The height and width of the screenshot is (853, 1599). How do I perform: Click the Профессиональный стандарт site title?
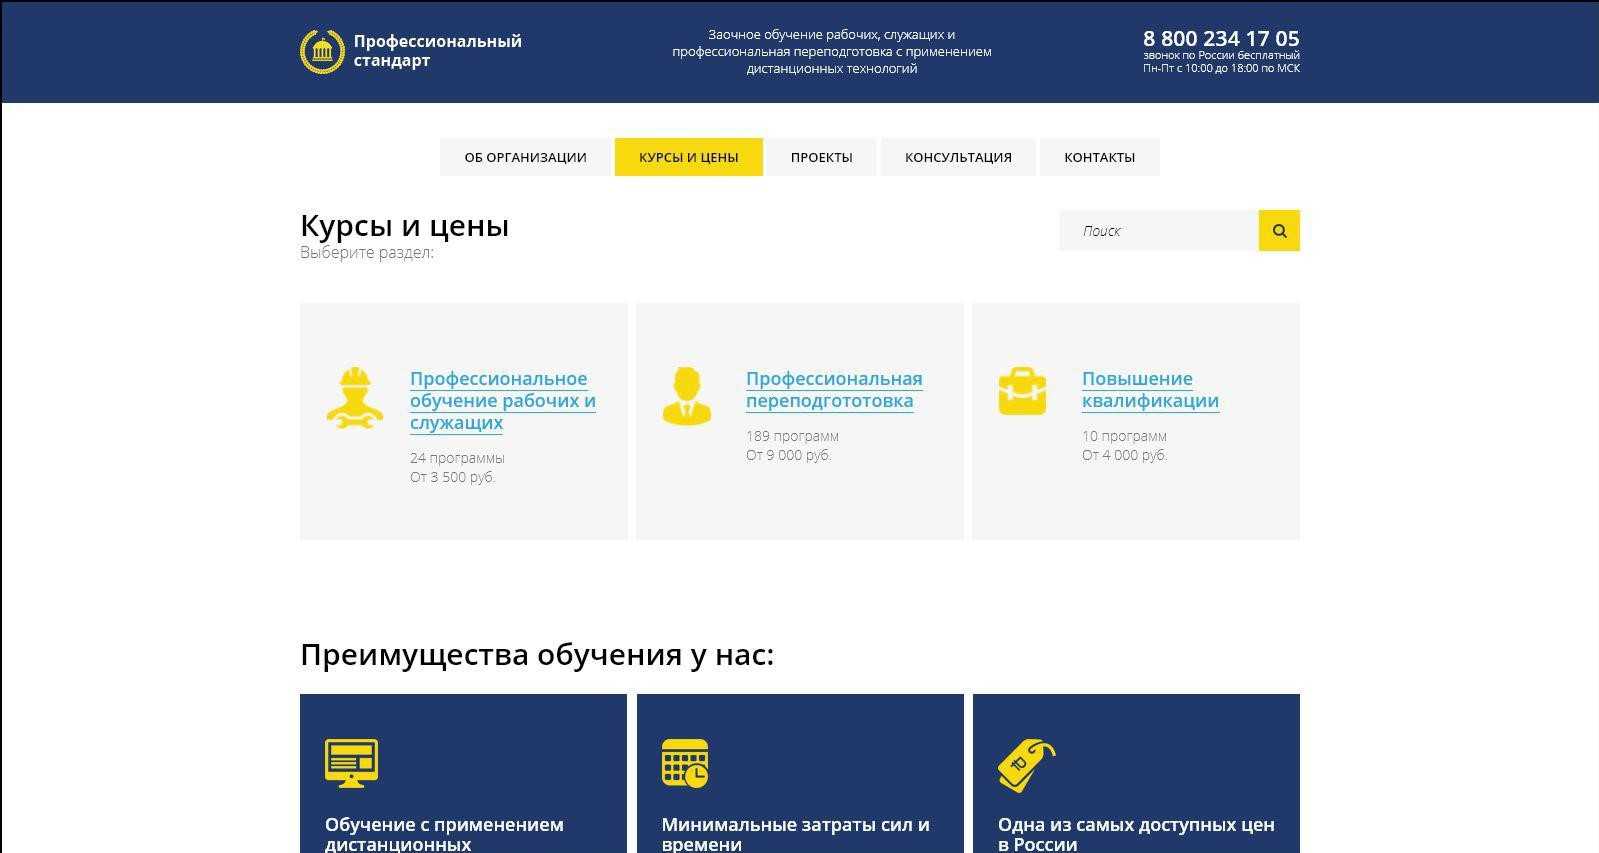(x=437, y=51)
